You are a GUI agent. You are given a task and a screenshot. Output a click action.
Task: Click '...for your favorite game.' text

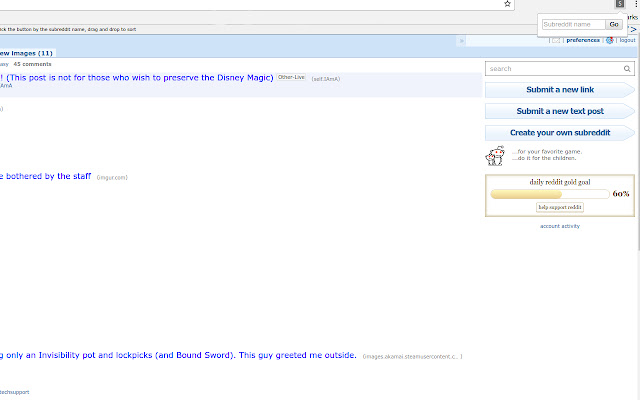point(547,152)
